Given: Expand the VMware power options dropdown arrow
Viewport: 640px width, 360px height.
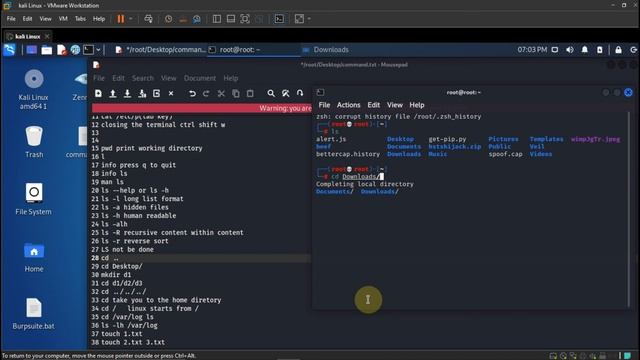Looking at the screenshot, I should [131, 19].
